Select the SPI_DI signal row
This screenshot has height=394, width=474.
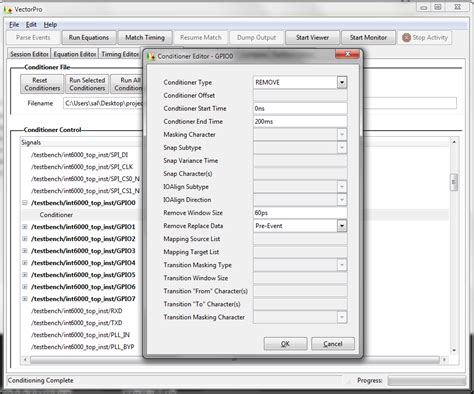click(79, 155)
